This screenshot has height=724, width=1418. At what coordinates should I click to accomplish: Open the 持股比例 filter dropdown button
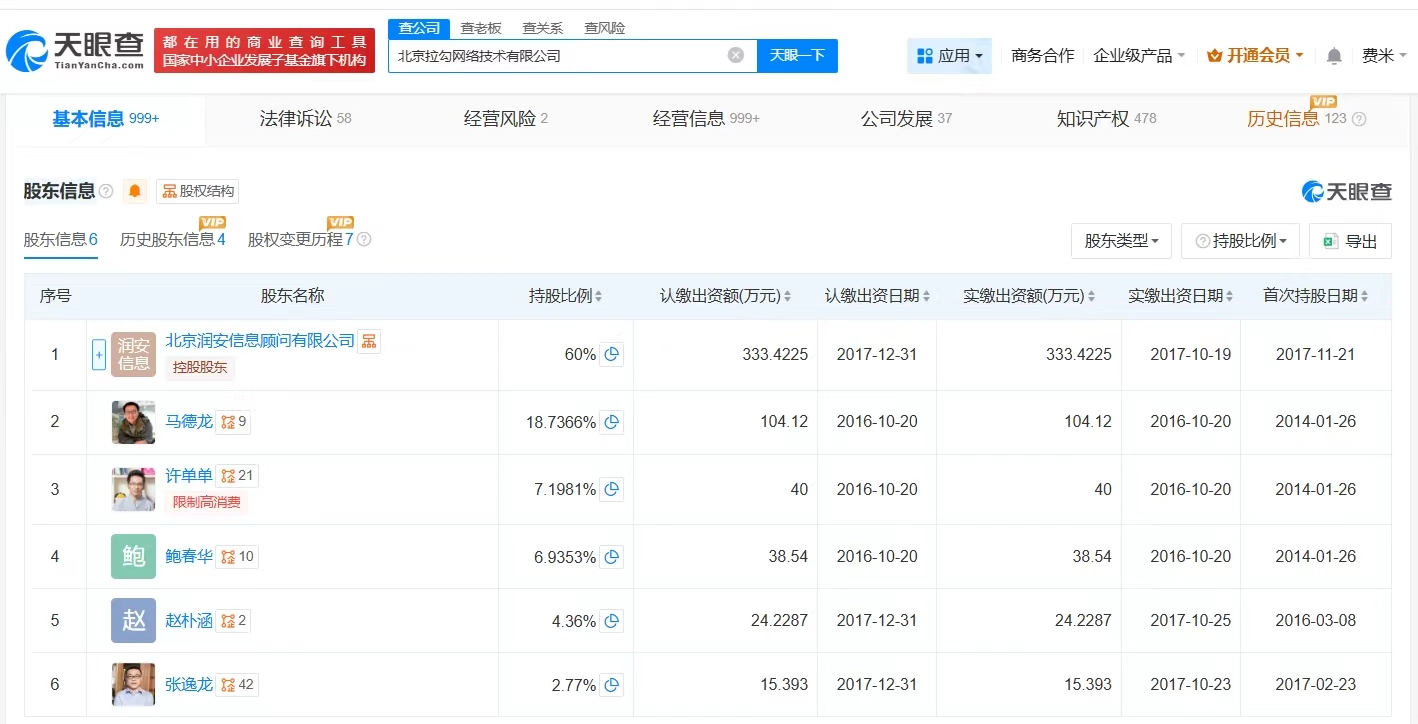tap(1241, 241)
